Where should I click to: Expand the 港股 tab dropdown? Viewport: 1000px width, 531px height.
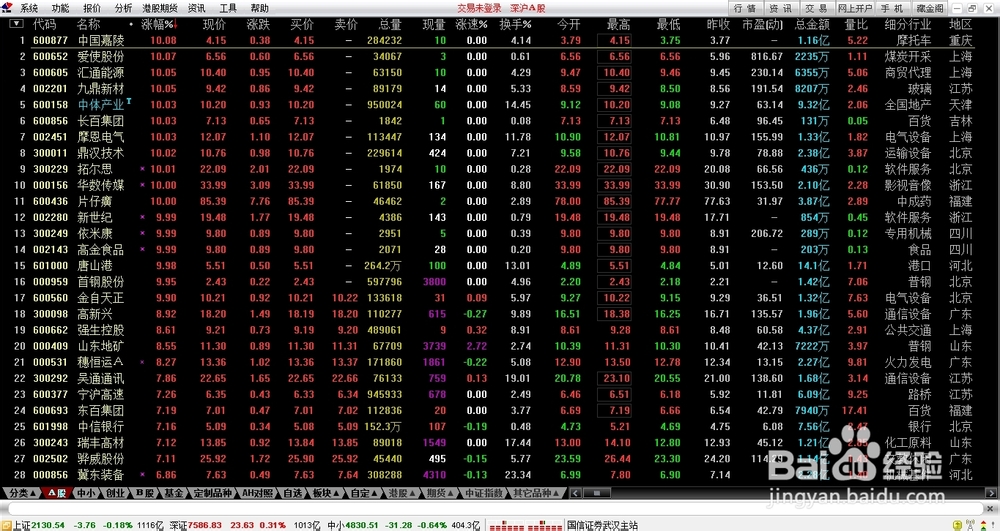tap(403, 493)
